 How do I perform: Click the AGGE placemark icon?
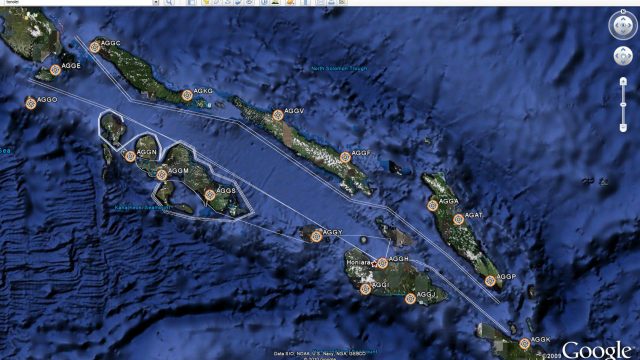pyautogui.click(x=56, y=70)
